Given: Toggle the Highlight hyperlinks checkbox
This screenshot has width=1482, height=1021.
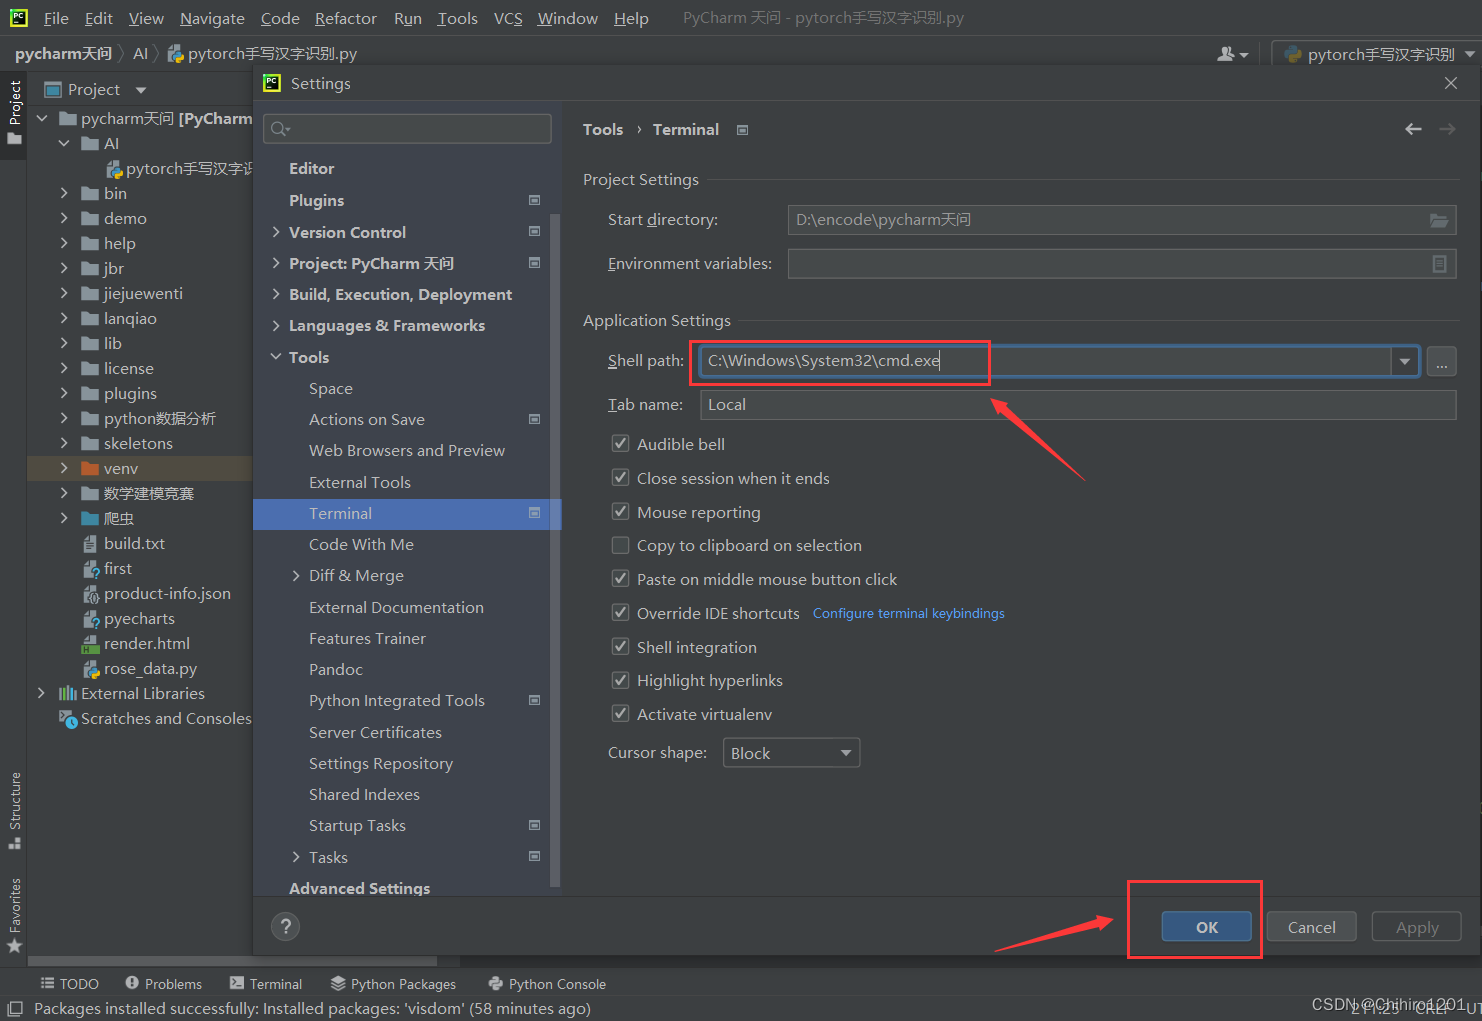Looking at the screenshot, I should [620, 680].
